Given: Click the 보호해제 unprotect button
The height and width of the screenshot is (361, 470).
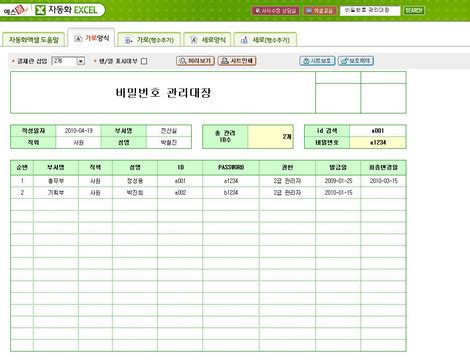Looking at the screenshot, I should [x=356, y=61].
